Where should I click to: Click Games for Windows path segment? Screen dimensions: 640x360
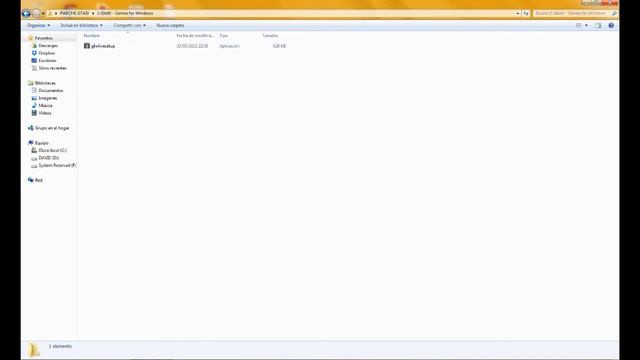(125, 13)
